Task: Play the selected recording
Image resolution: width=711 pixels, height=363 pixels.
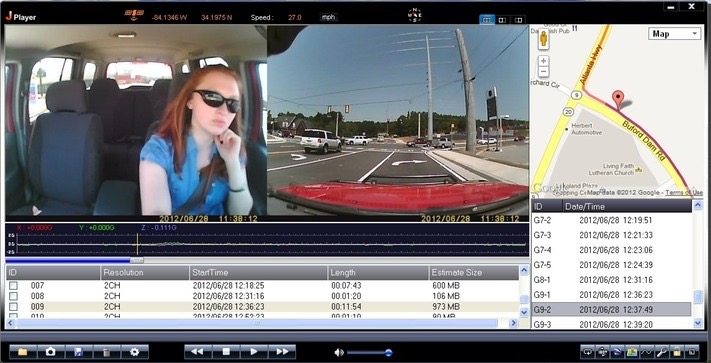Action: [x=254, y=352]
